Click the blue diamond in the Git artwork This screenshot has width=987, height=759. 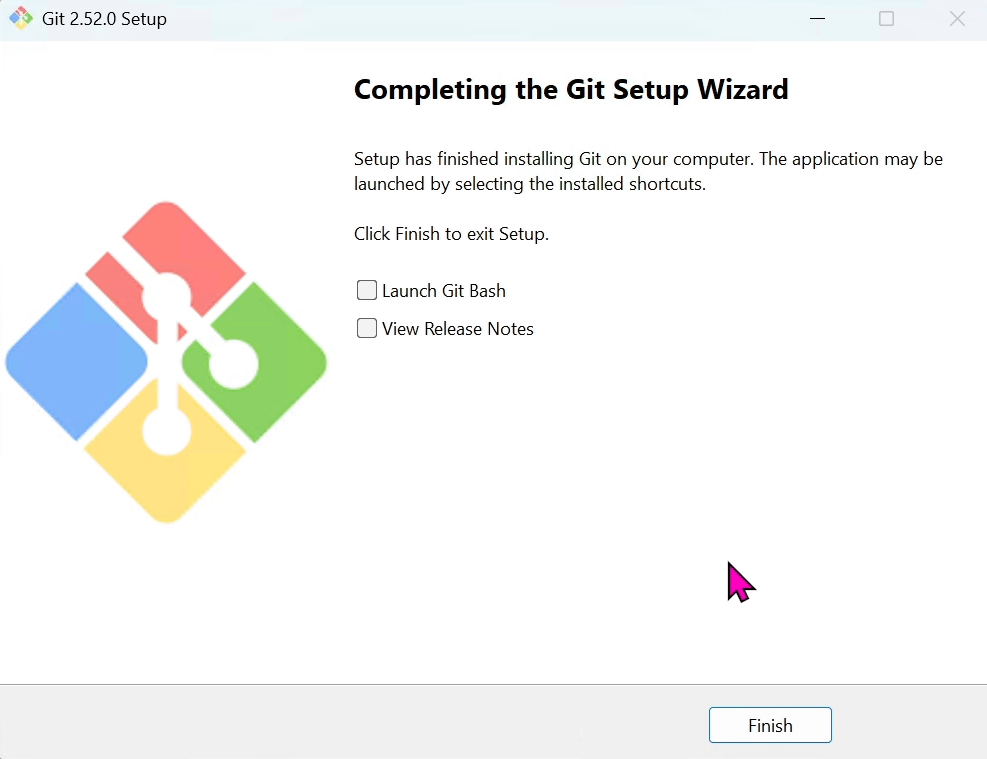point(77,363)
